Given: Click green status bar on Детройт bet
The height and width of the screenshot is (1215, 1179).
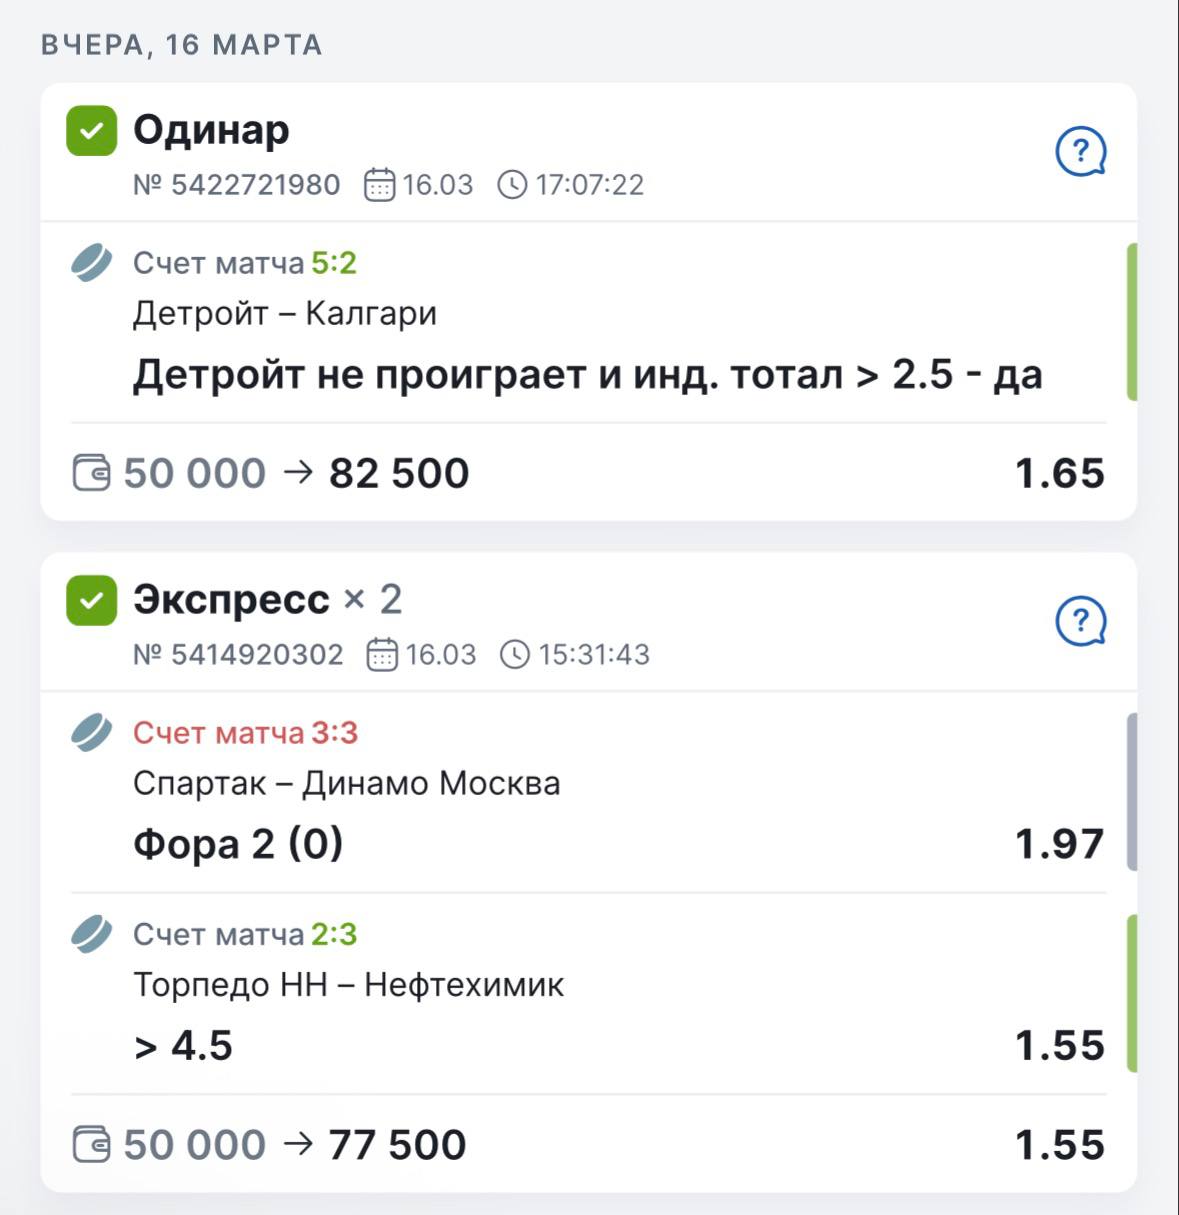Looking at the screenshot, I should (1131, 322).
